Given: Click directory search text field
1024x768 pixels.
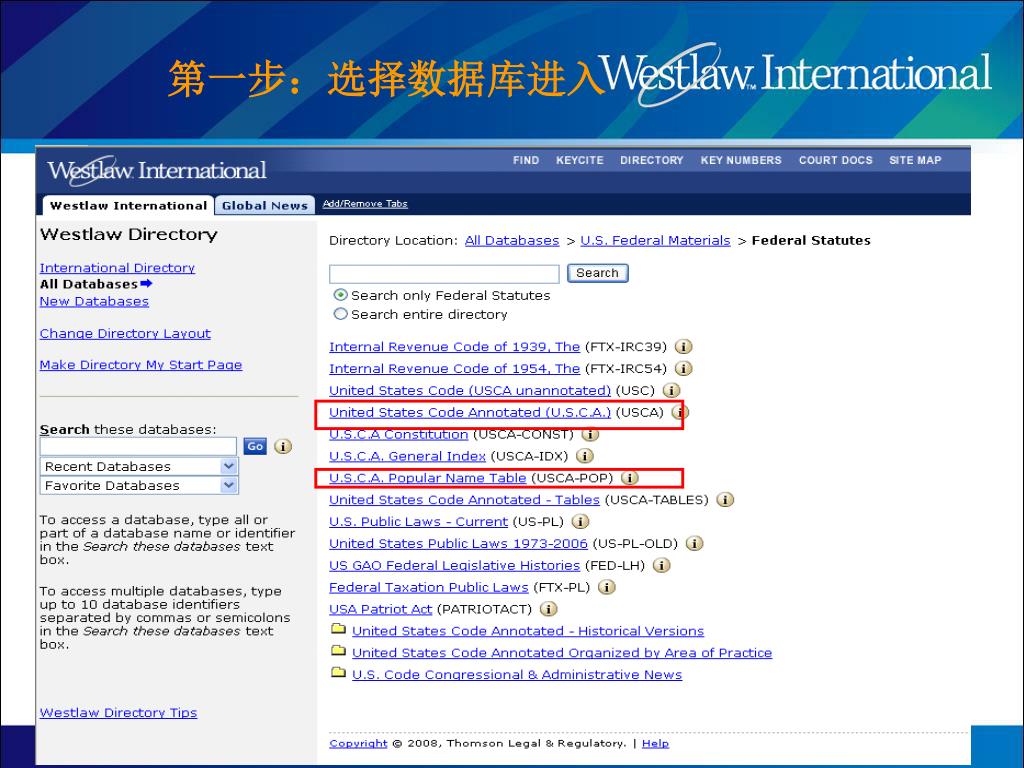Looking at the screenshot, I should tap(444, 274).
